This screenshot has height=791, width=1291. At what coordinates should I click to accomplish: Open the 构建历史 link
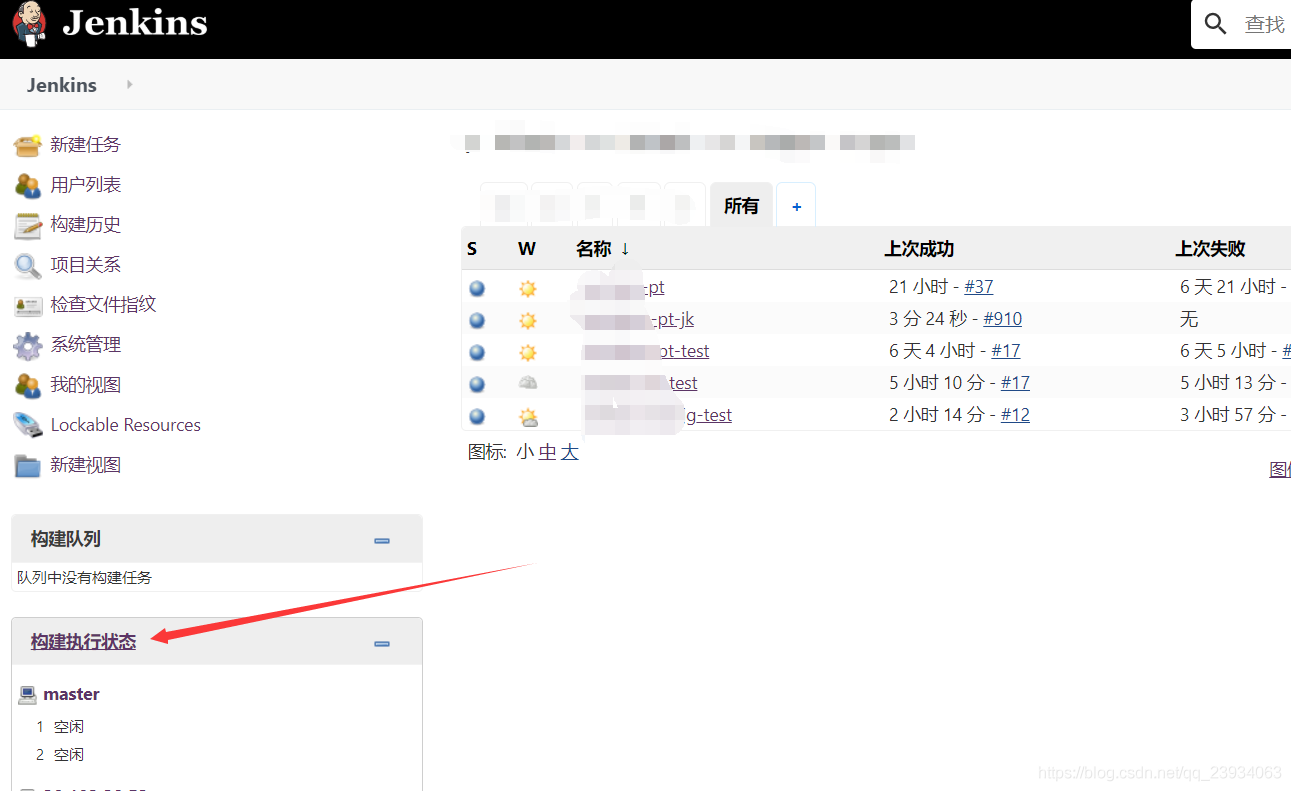tap(86, 225)
